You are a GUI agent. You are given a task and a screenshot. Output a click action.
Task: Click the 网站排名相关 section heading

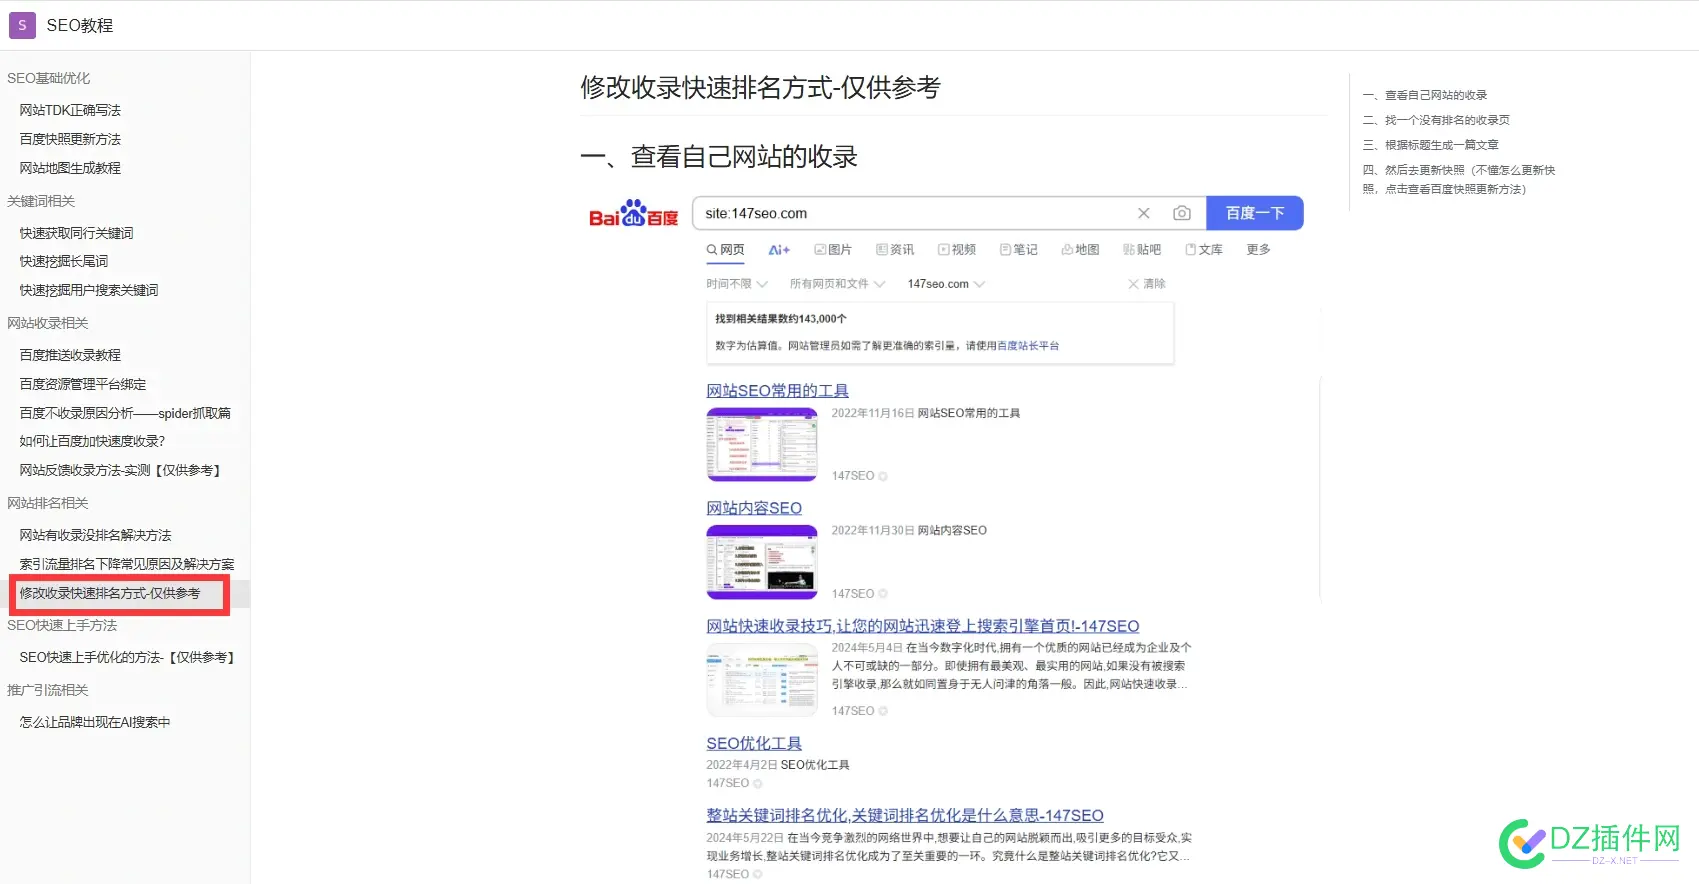point(48,503)
